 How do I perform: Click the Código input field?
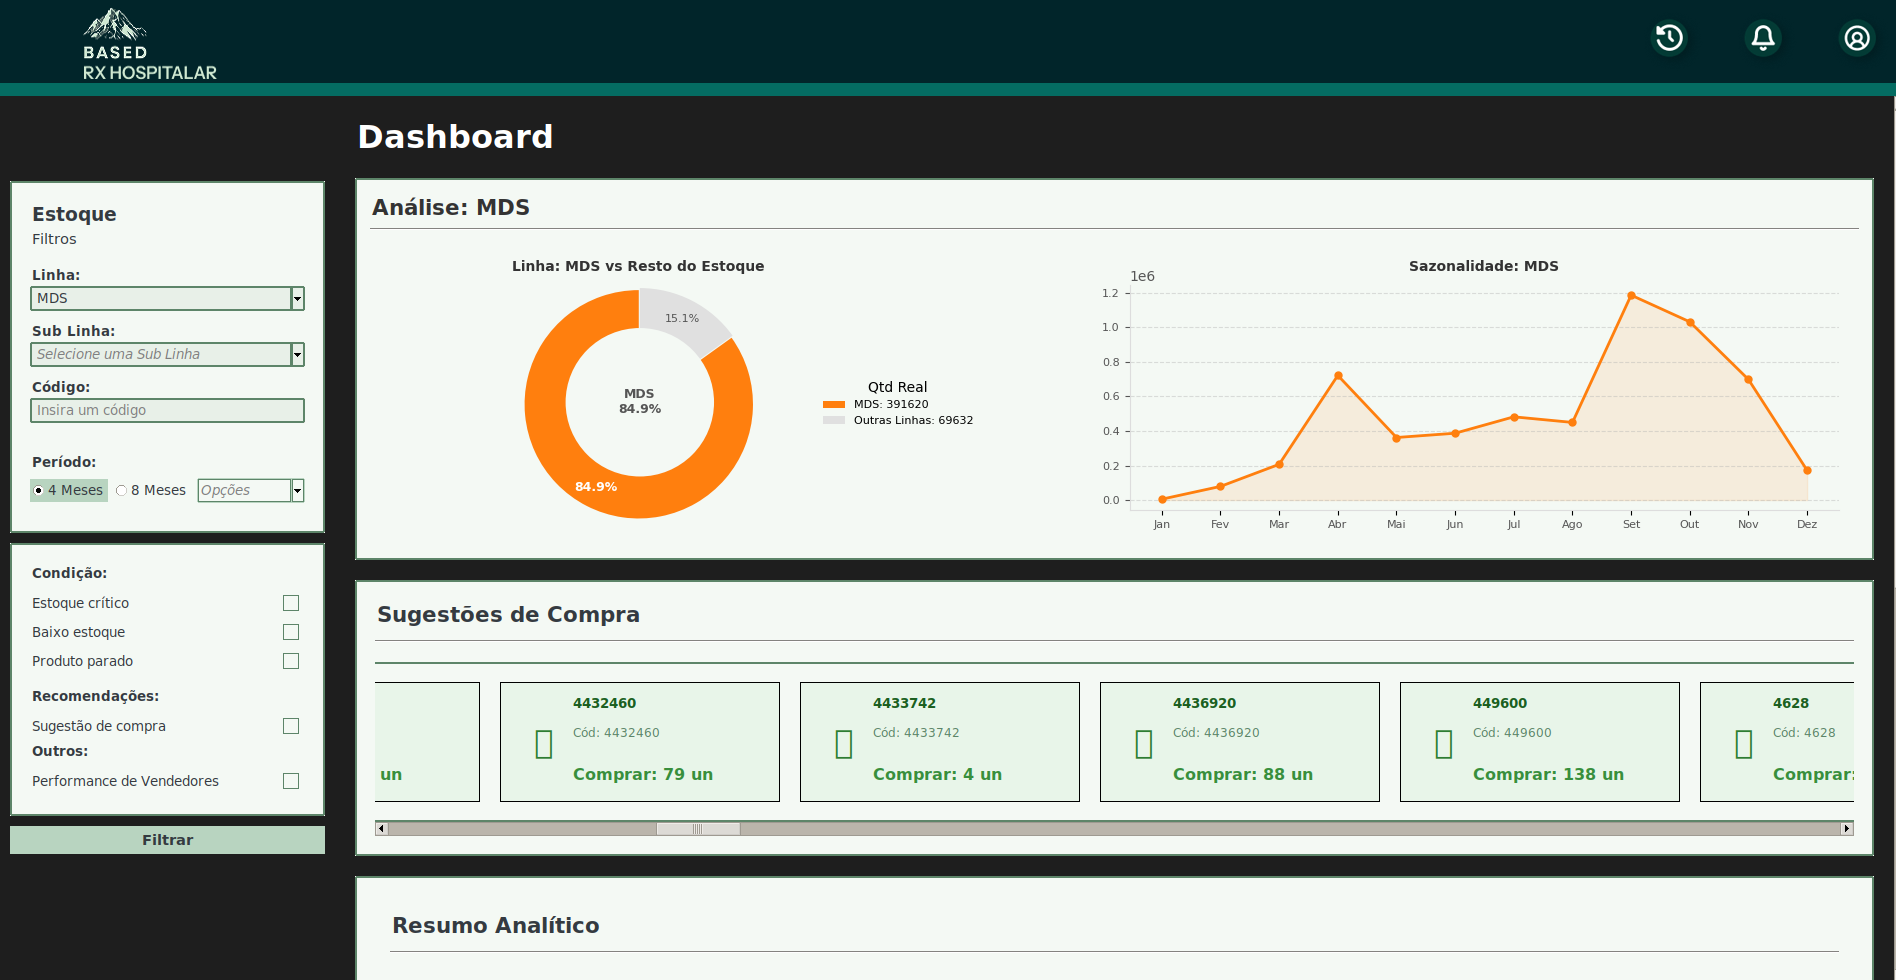167,410
